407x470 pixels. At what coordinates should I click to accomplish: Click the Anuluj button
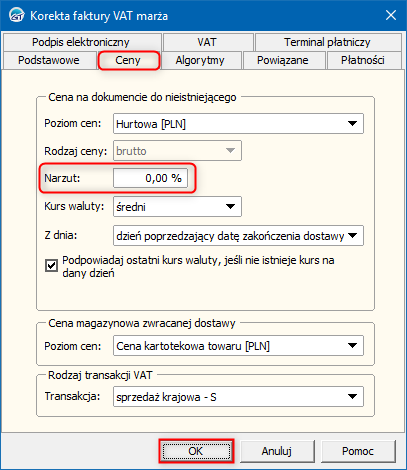coord(277,451)
